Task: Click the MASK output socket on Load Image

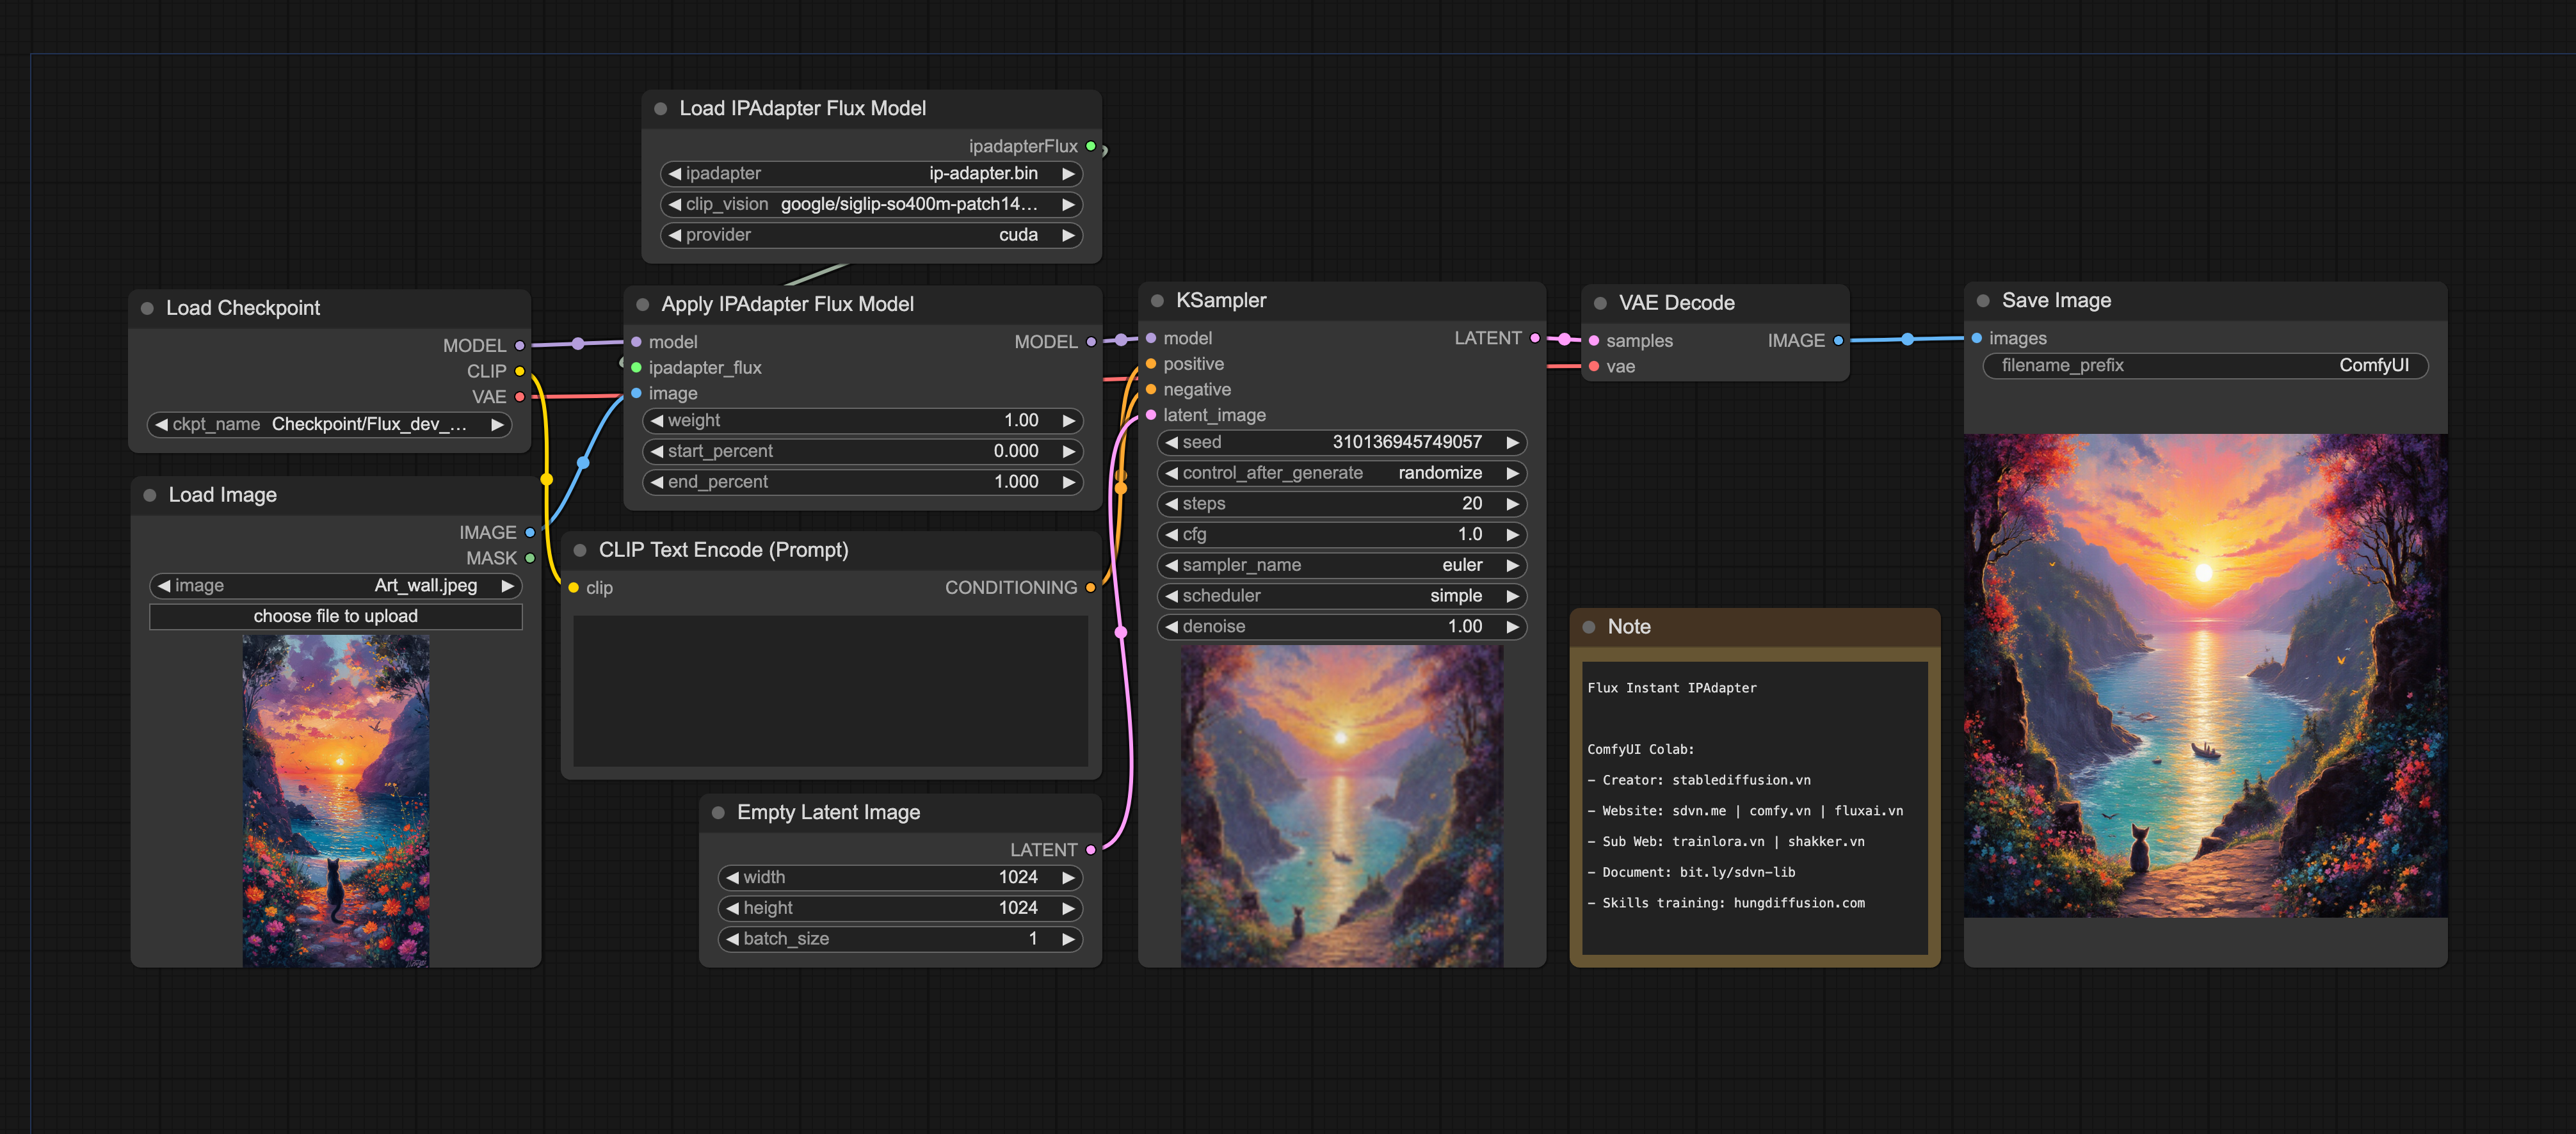Action: [x=530, y=558]
